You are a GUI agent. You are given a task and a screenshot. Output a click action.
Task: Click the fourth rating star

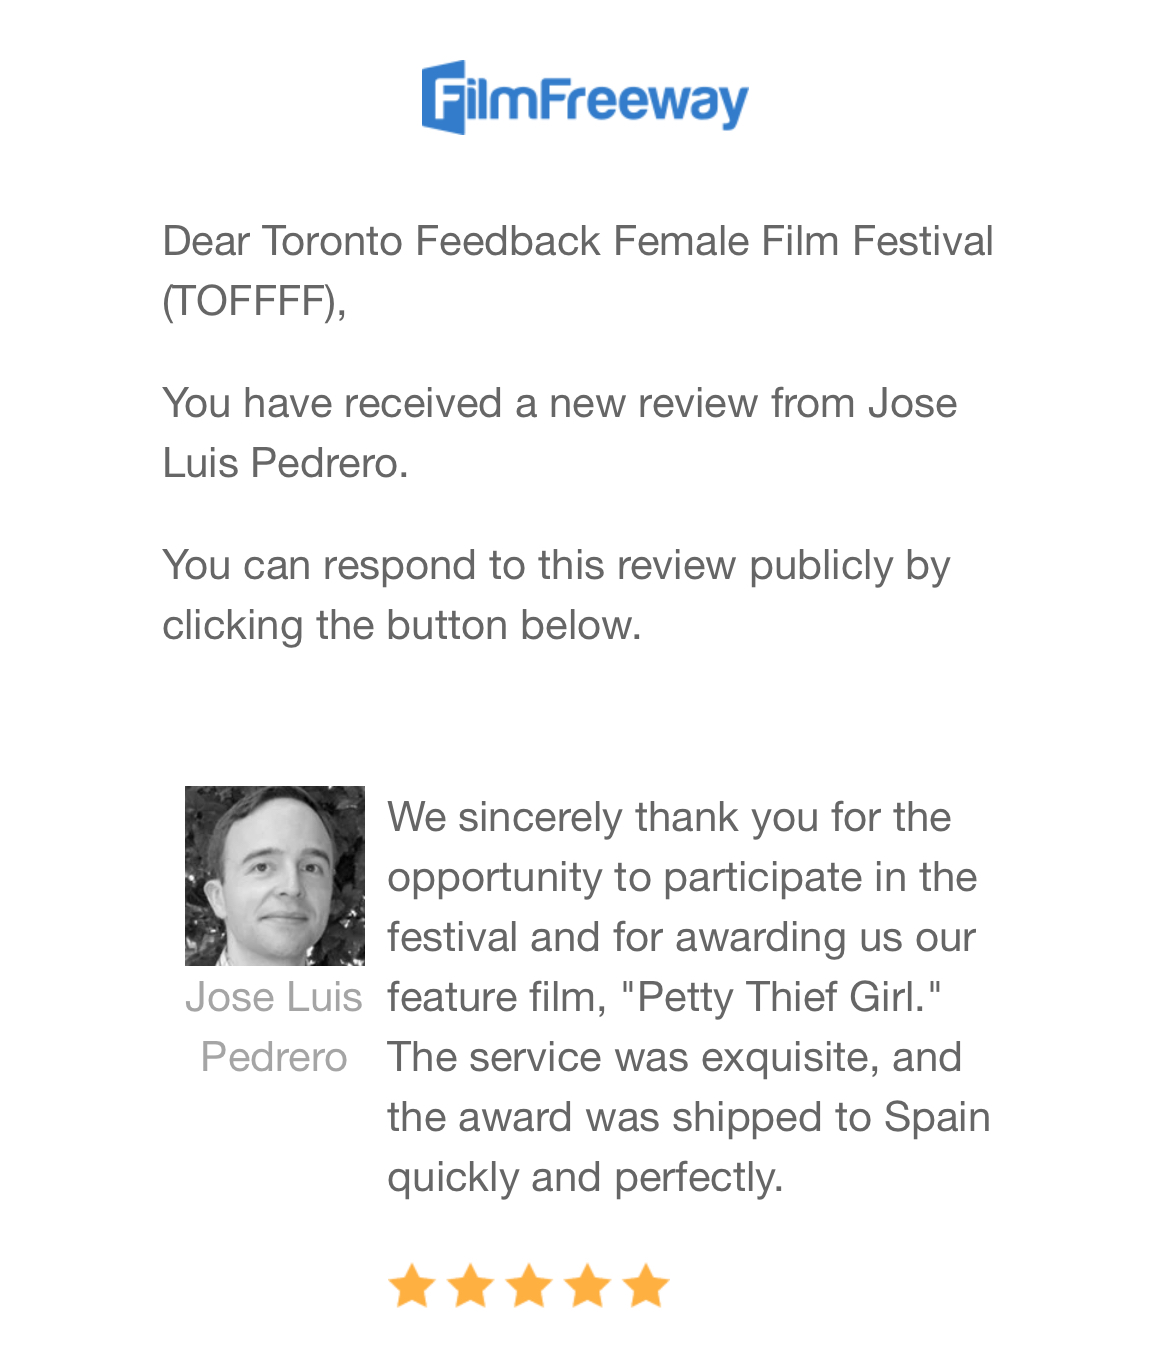(587, 1286)
